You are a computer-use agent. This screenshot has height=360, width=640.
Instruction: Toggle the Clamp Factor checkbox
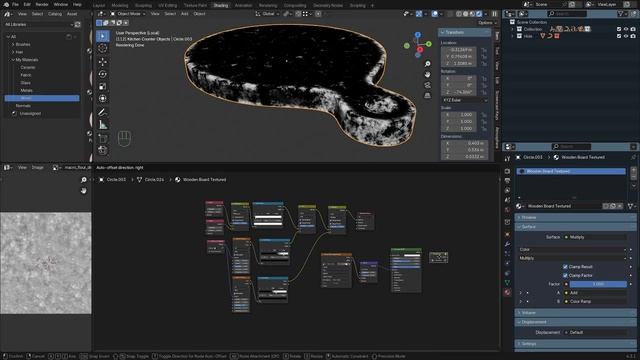pyautogui.click(x=565, y=276)
